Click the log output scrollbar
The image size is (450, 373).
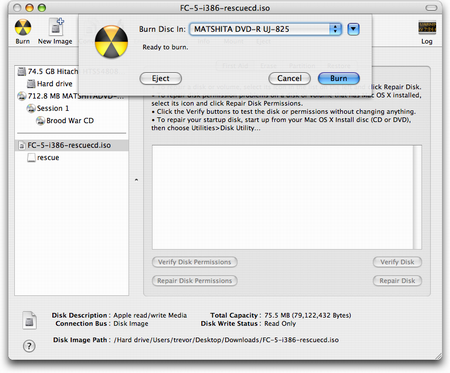(417, 197)
